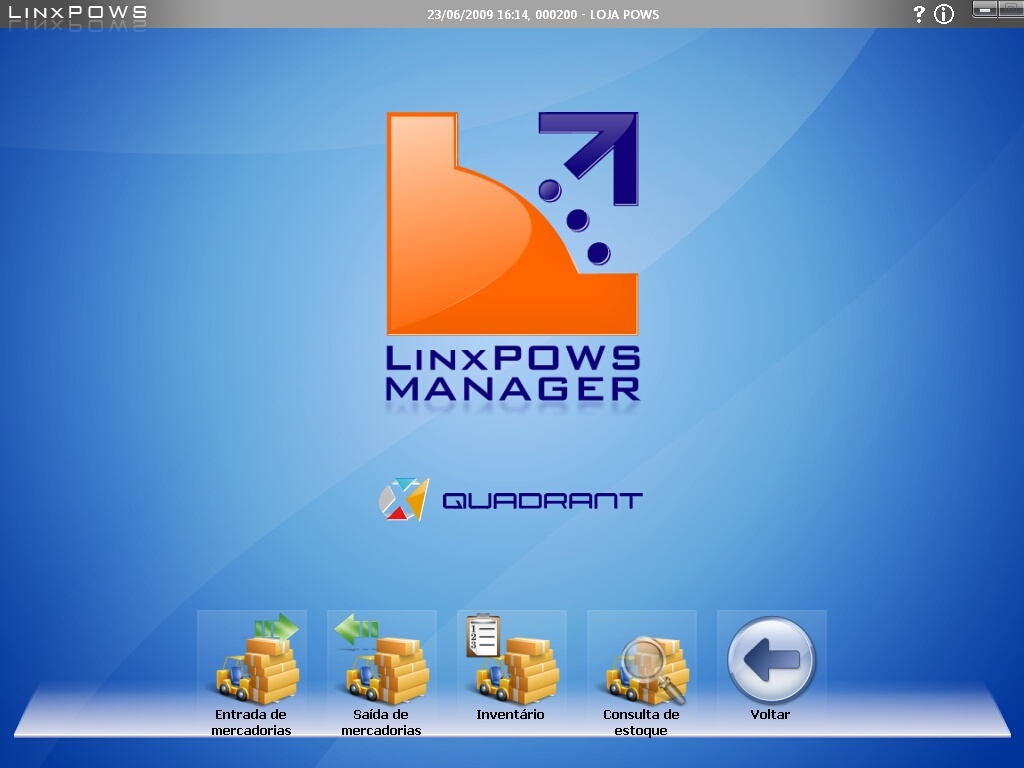Image resolution: width=1024 pixels, height=768 pixels.
Task: Minimize the LinxPOWS window
Action: [985, 10]
